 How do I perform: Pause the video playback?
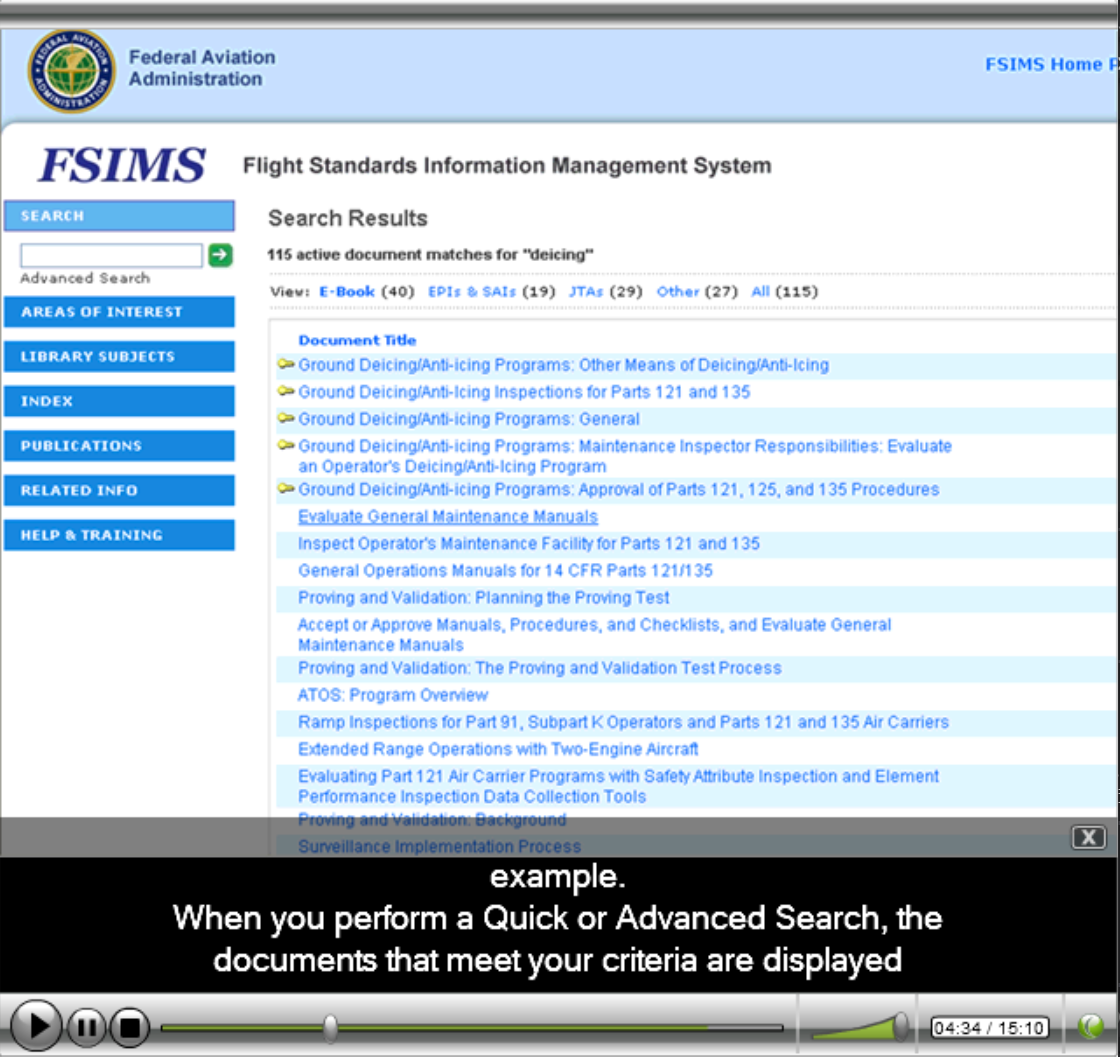[x=87, y=1027]
